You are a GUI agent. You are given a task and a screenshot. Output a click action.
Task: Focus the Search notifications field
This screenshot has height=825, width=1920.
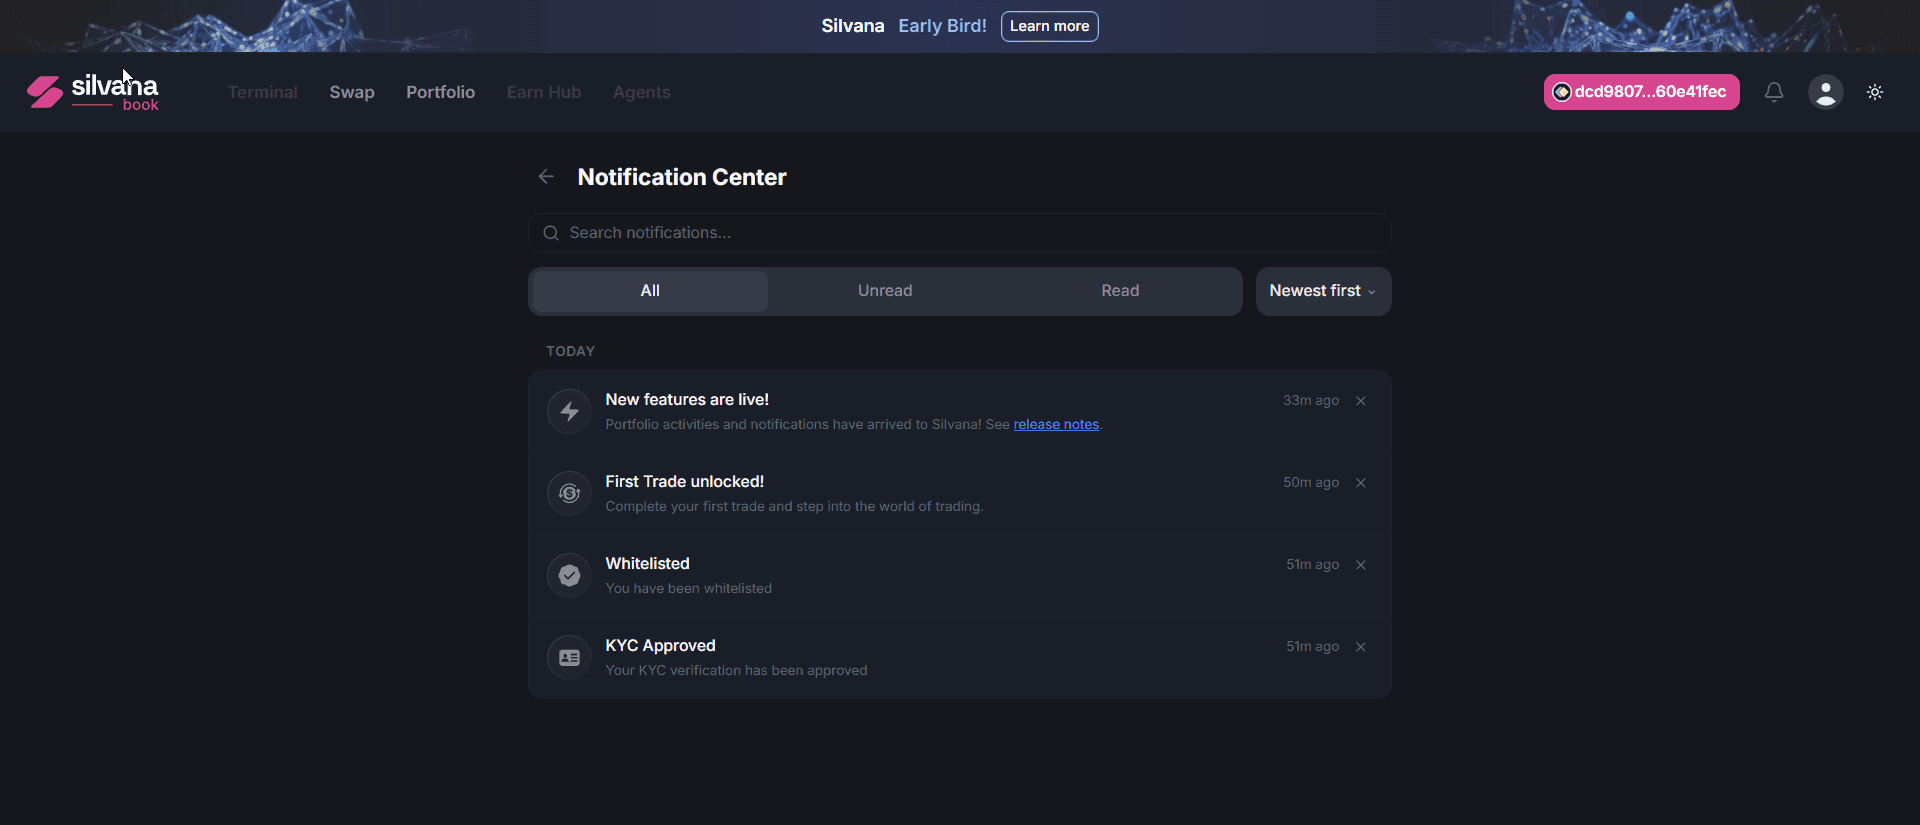[960, 233]
